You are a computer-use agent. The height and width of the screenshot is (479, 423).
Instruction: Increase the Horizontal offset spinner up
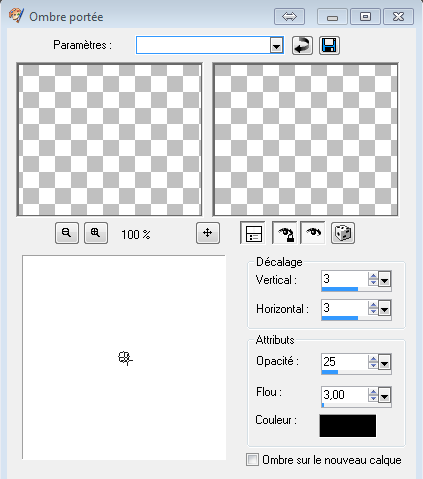pyautogui.click(x=373, y=305)
